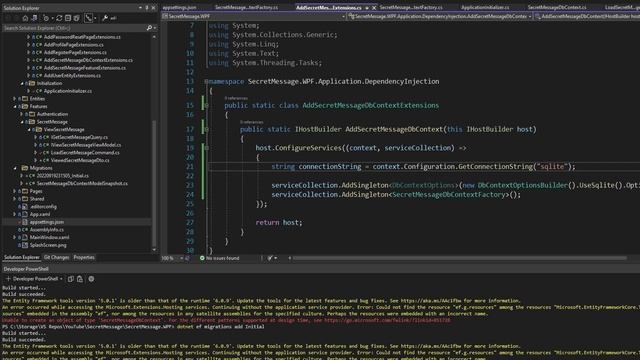The width and height of the screenshot is (640, 360).
Task: Open the appsettings.json editor tab
Action: point(179,7)
